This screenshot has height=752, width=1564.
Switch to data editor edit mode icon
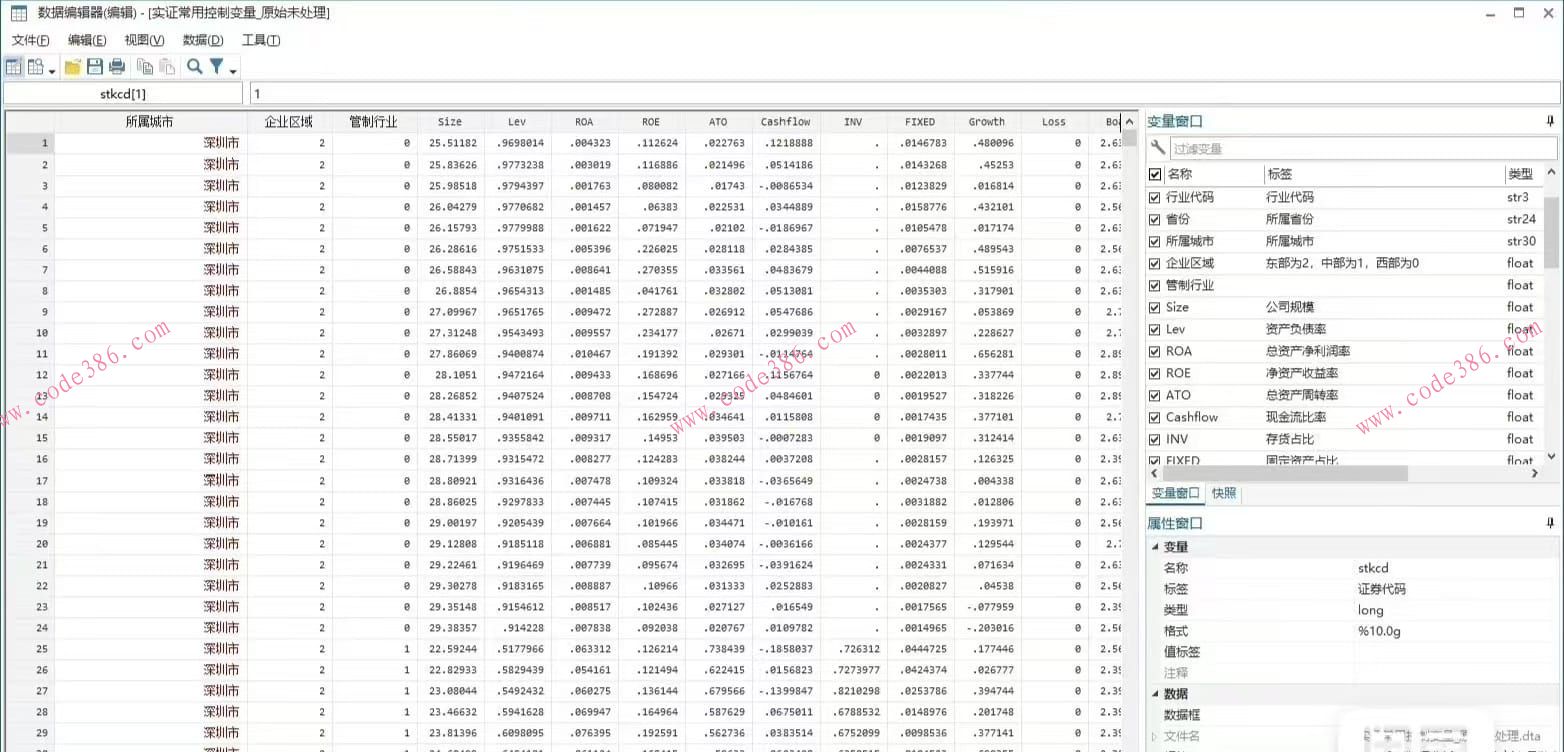14,67
